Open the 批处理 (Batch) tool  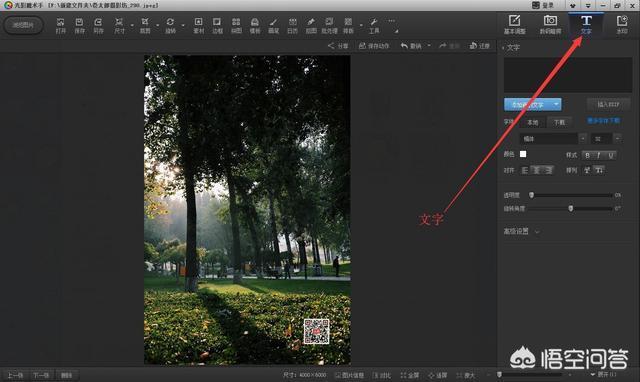329,25
